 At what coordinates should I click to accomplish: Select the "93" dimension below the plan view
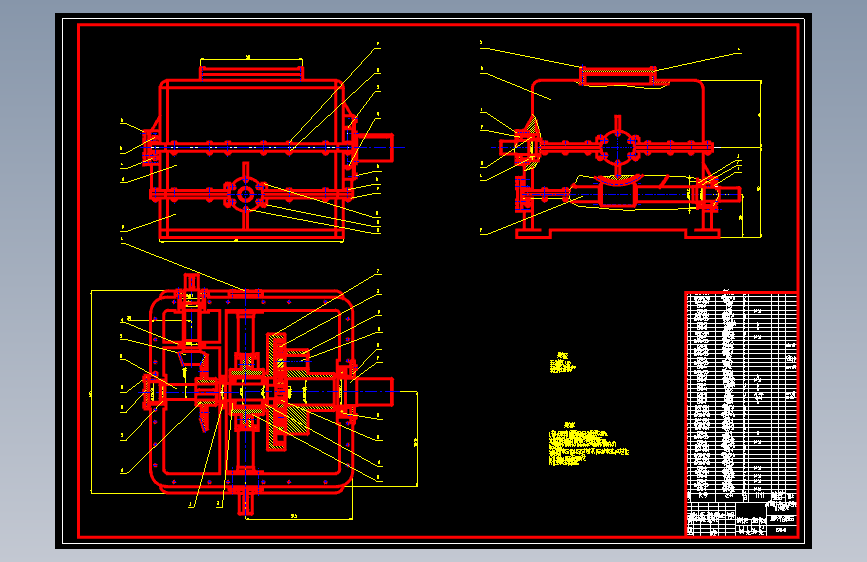pyautogui.click(x=294, y=516)
